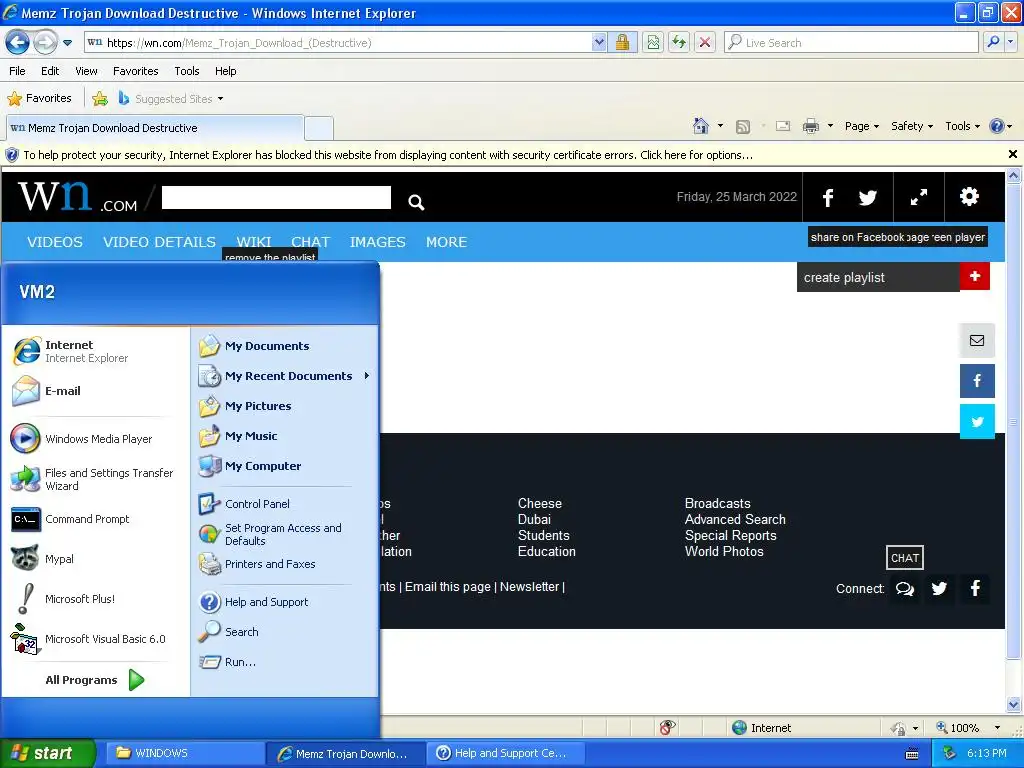Click Email this page footer link
Screen dimensions: 1024x768
coord(447,586)
